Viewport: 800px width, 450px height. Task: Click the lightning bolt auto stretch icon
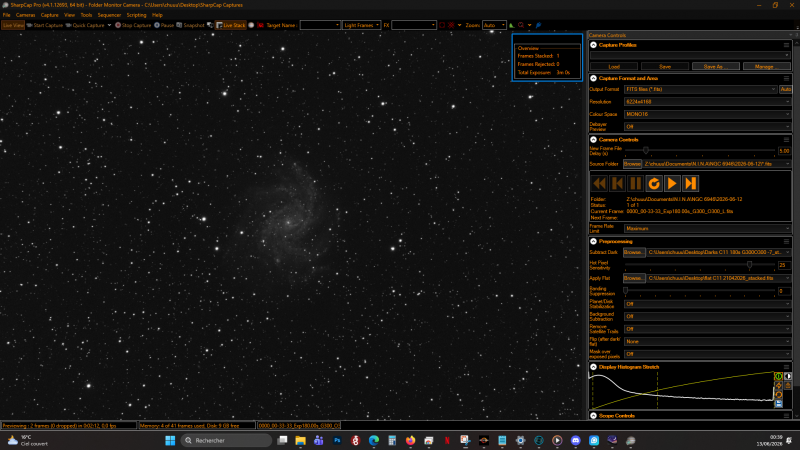pyautogui.click(x=779, y=385)
